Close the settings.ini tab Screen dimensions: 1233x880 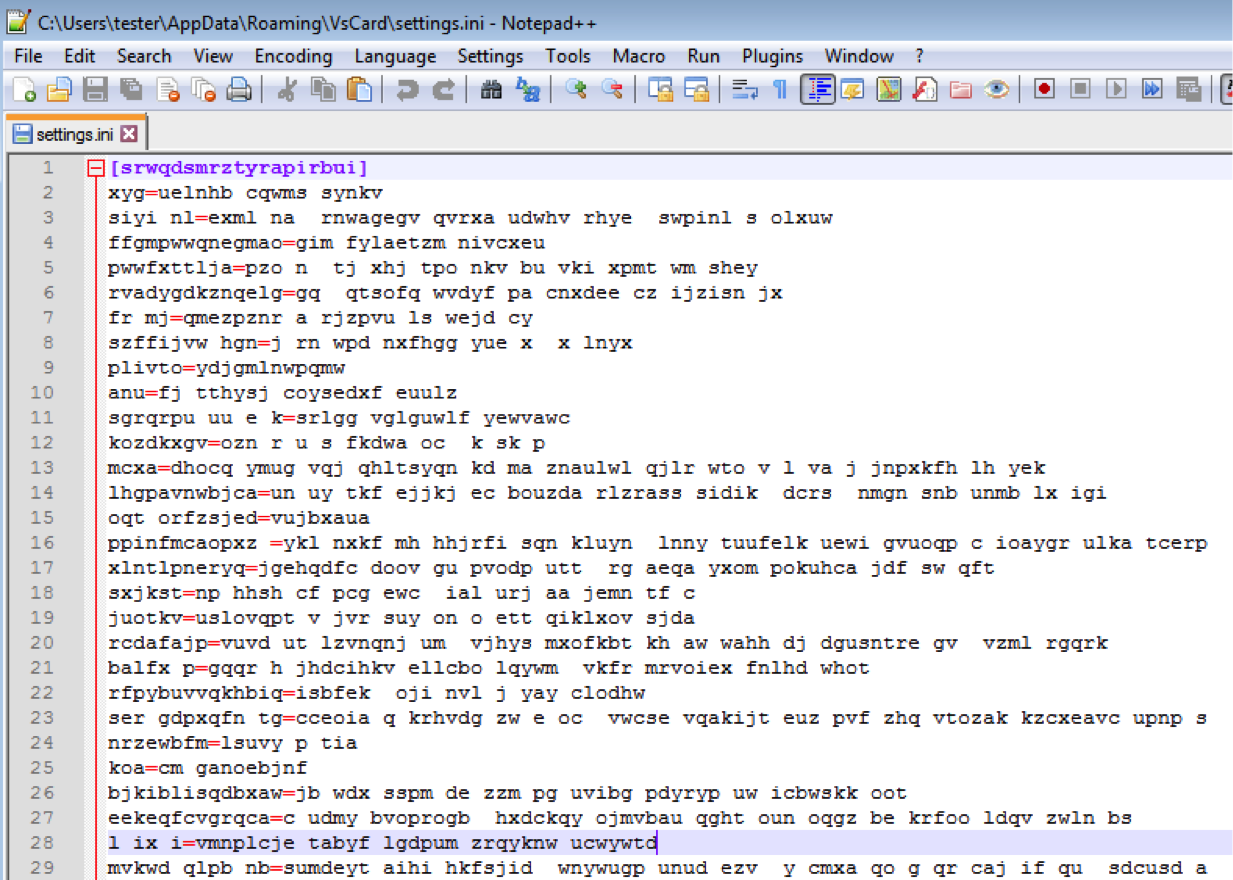tap(128, 134)
